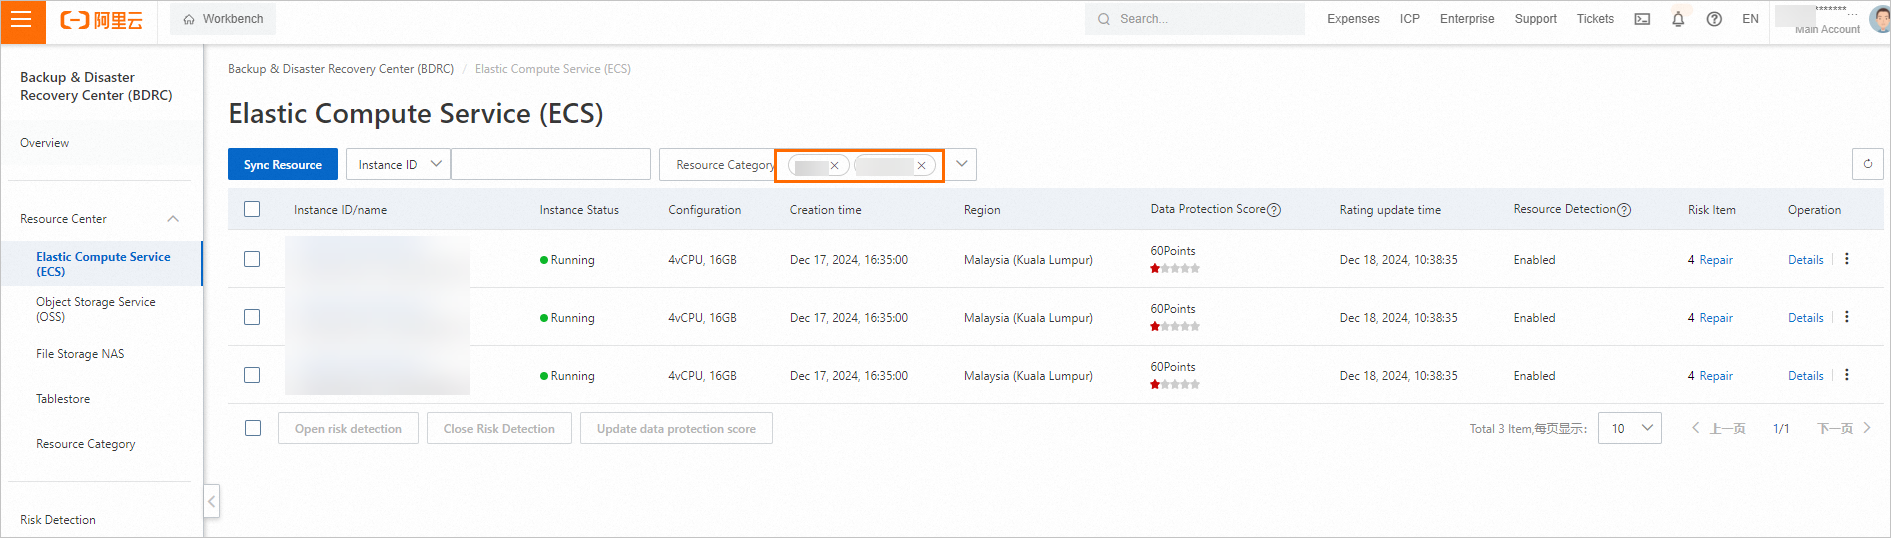Open Details for the second instance
1891x538 pixels.
[1806, 318]
